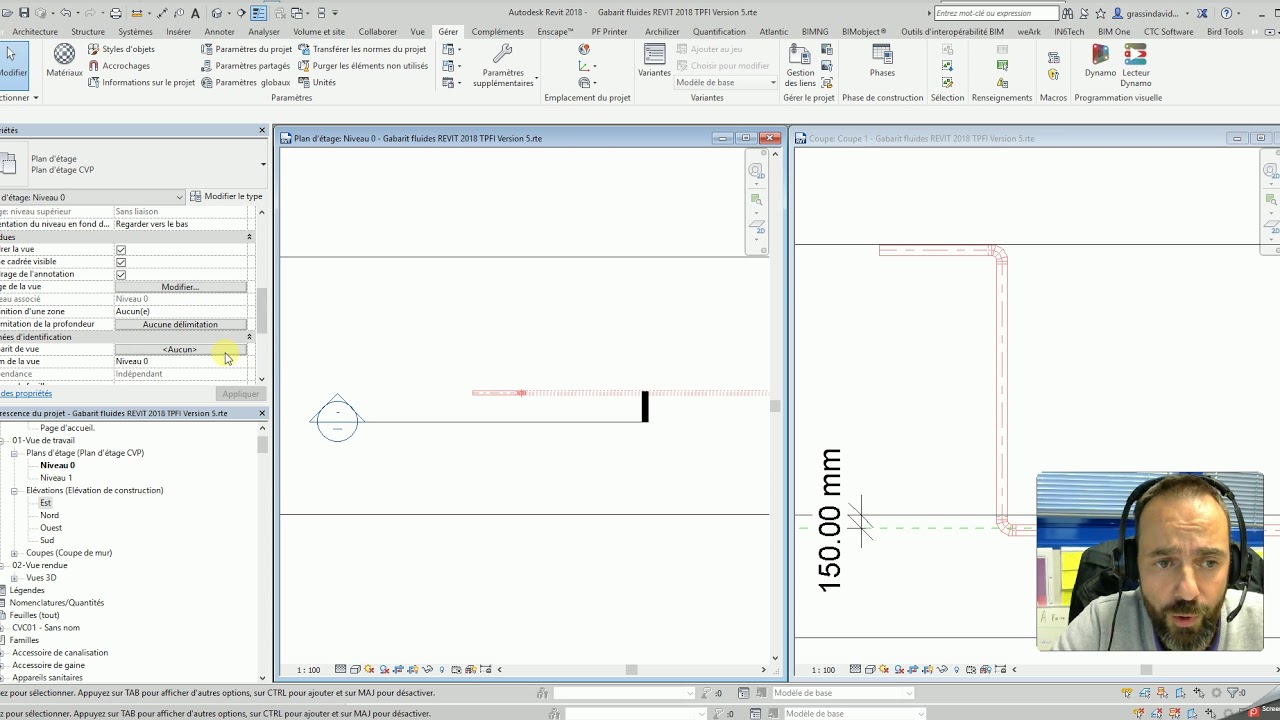Open the aide des propriétés link

[25, 393]
